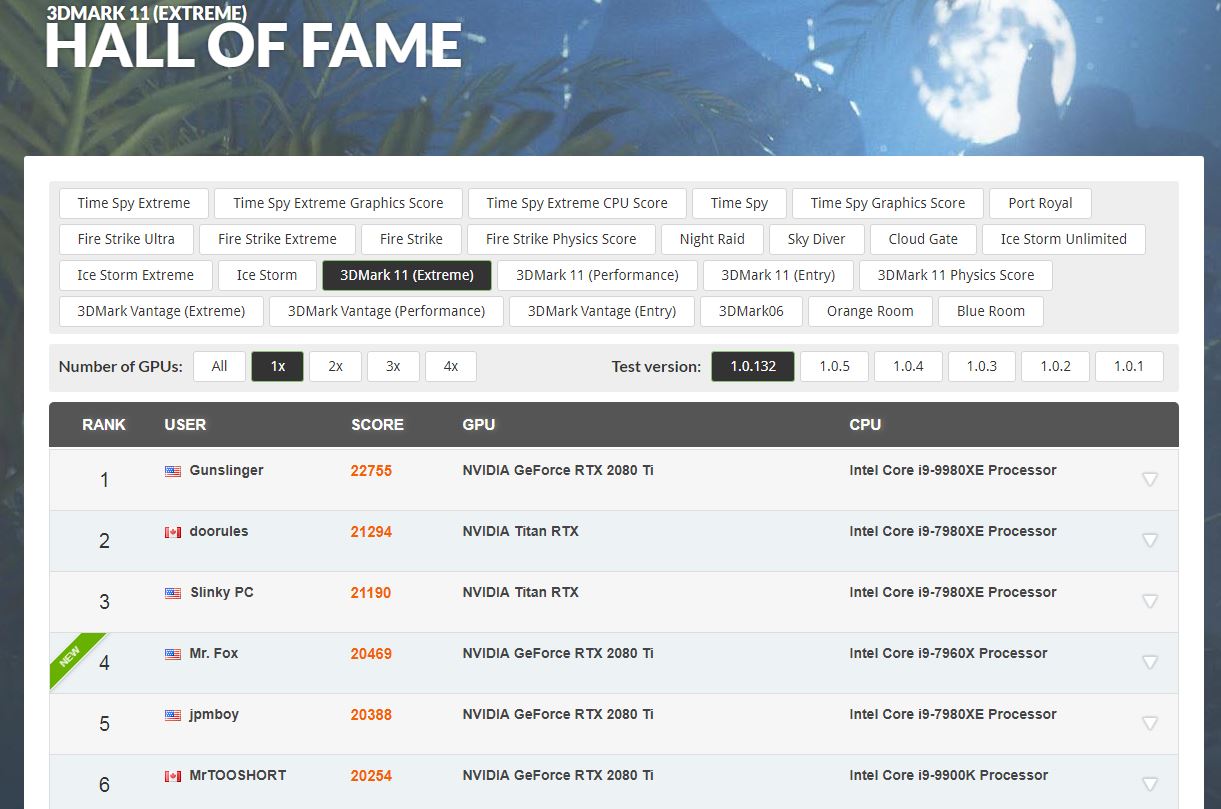Open Time Spy Extreme CPU Score tab
1221x809 pixels.
(577, 203)
